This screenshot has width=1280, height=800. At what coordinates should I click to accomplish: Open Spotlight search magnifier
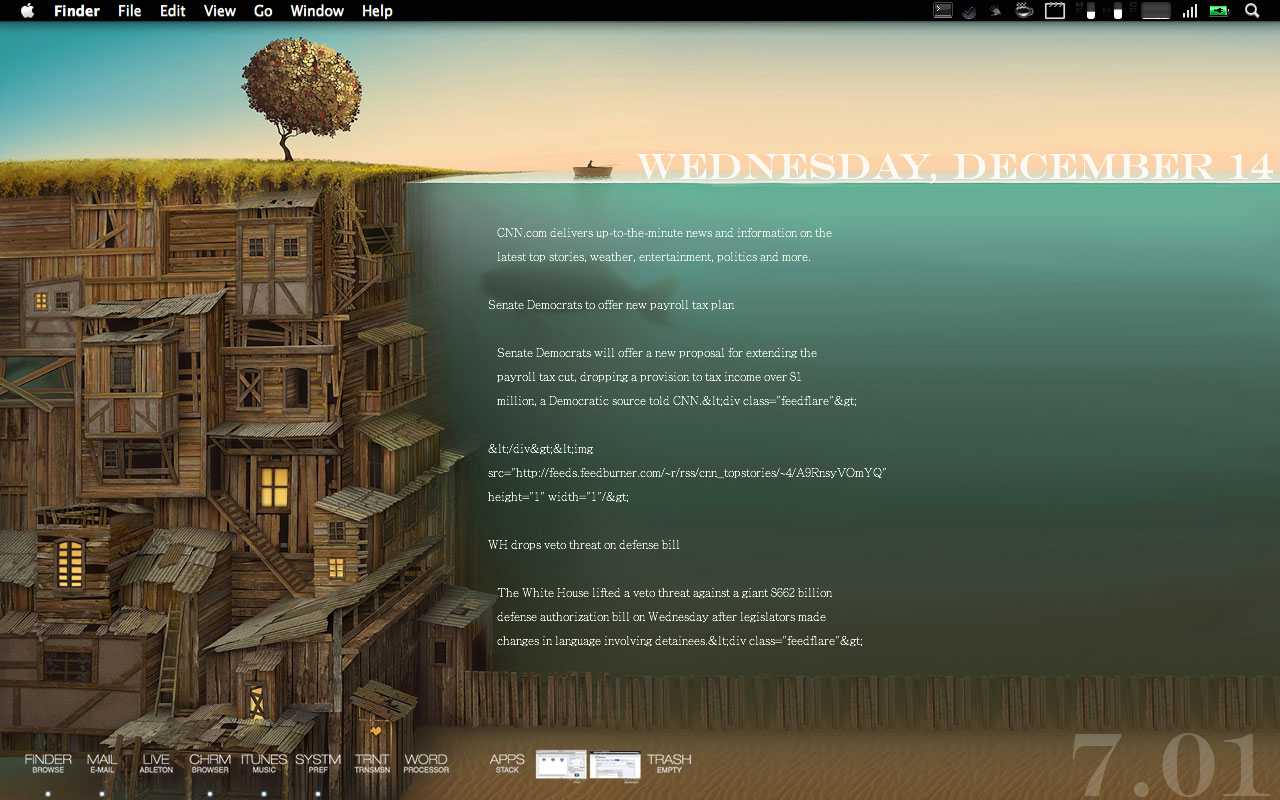pos(1252,11)
